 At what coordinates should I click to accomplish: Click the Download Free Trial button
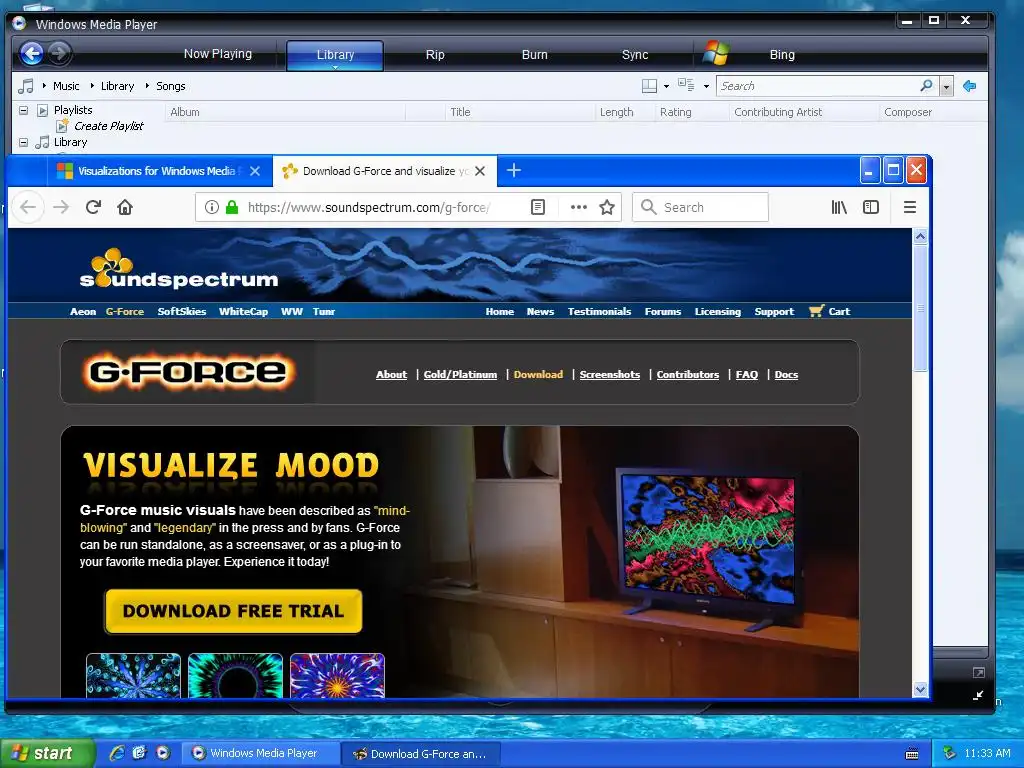(x=233, y=611)
